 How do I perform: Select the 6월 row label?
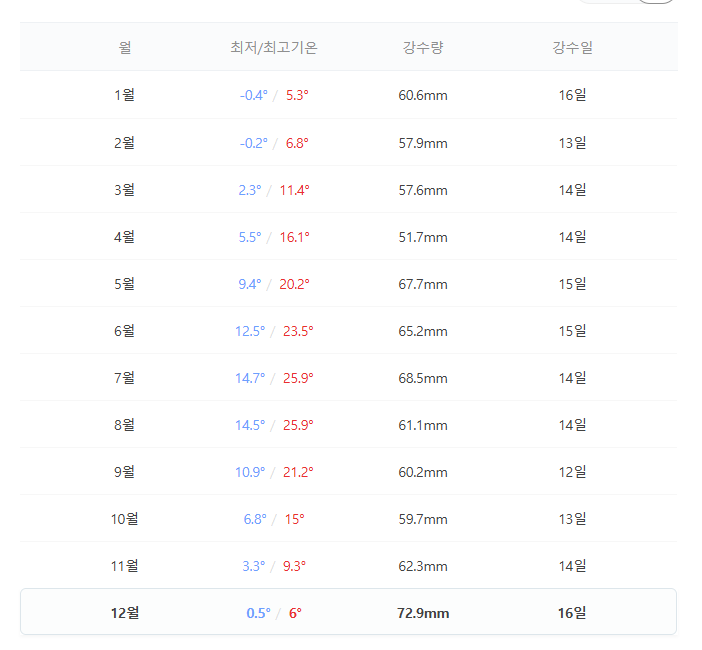124,331
